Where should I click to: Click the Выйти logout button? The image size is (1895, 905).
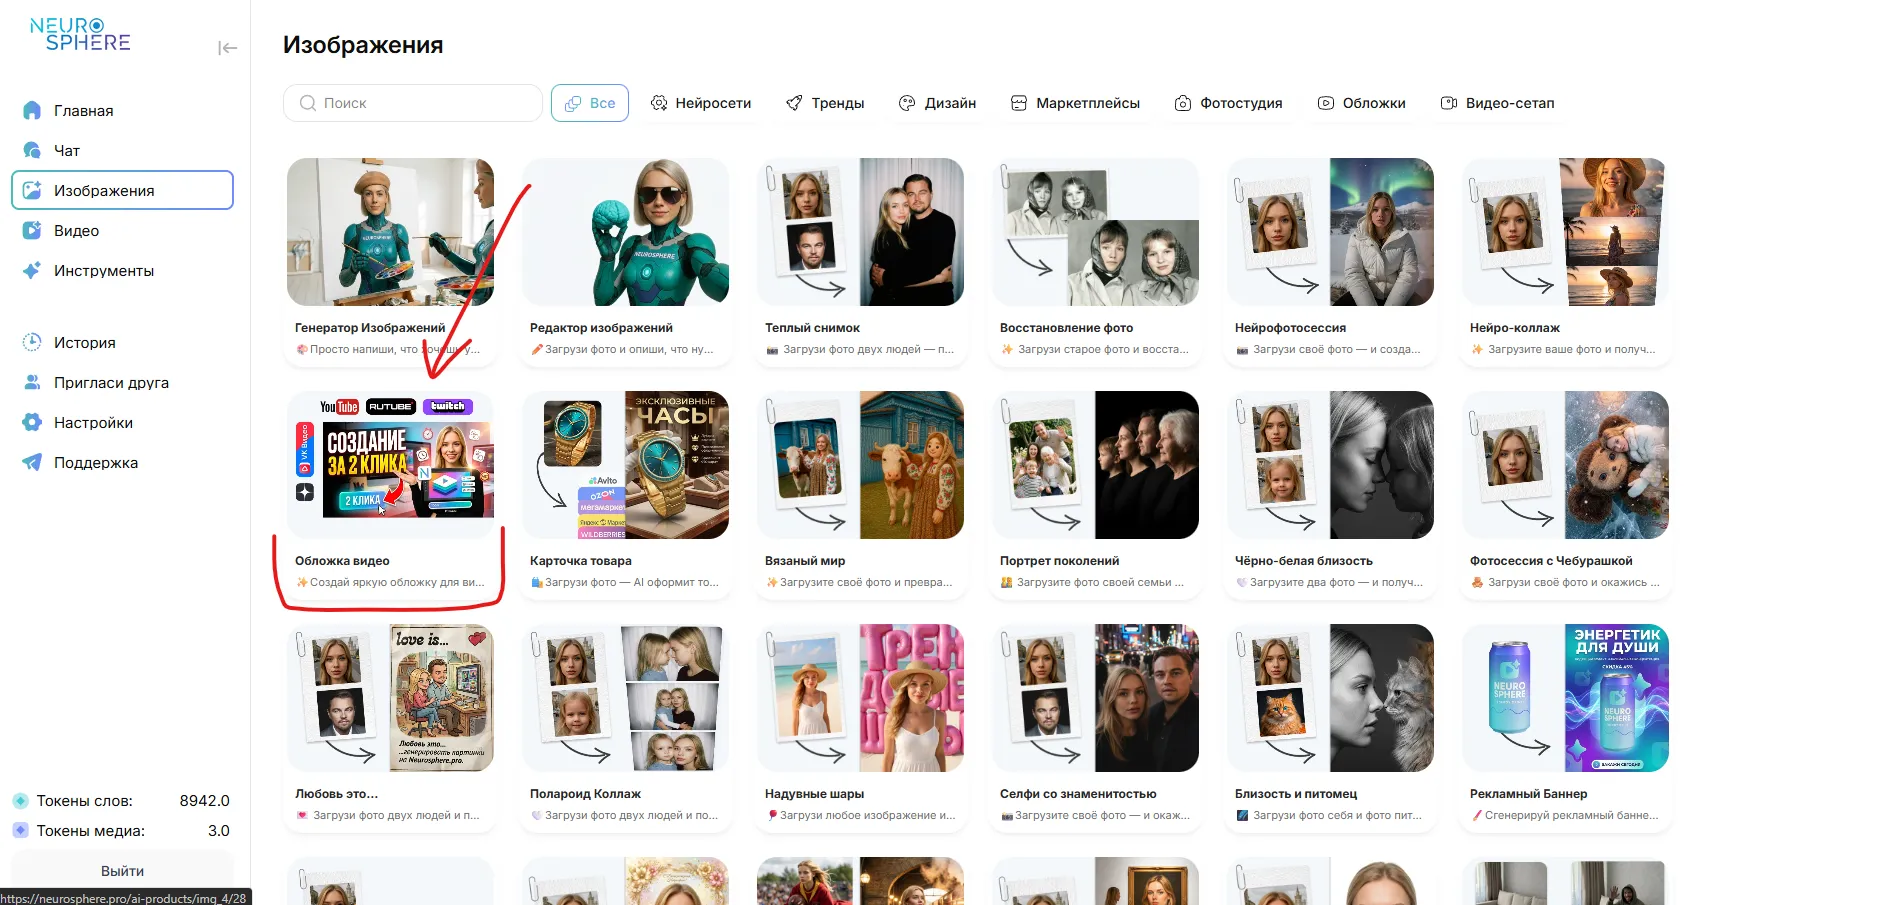pos(122,870)
